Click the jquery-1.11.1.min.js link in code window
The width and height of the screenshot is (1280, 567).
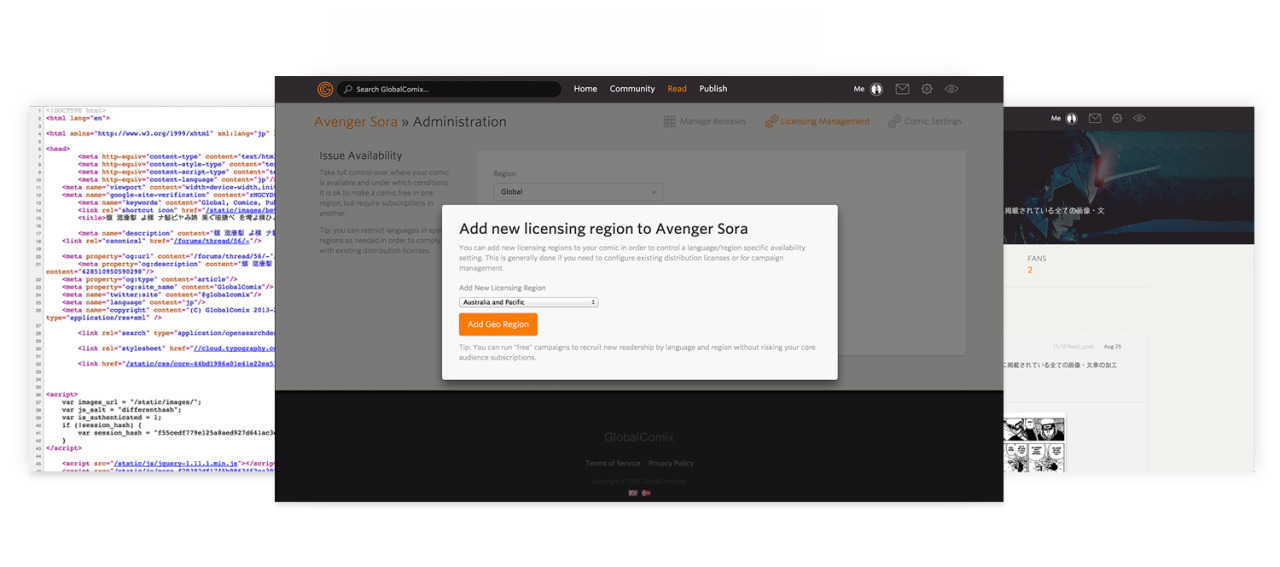pyautogui.click(x=175, y=464)
